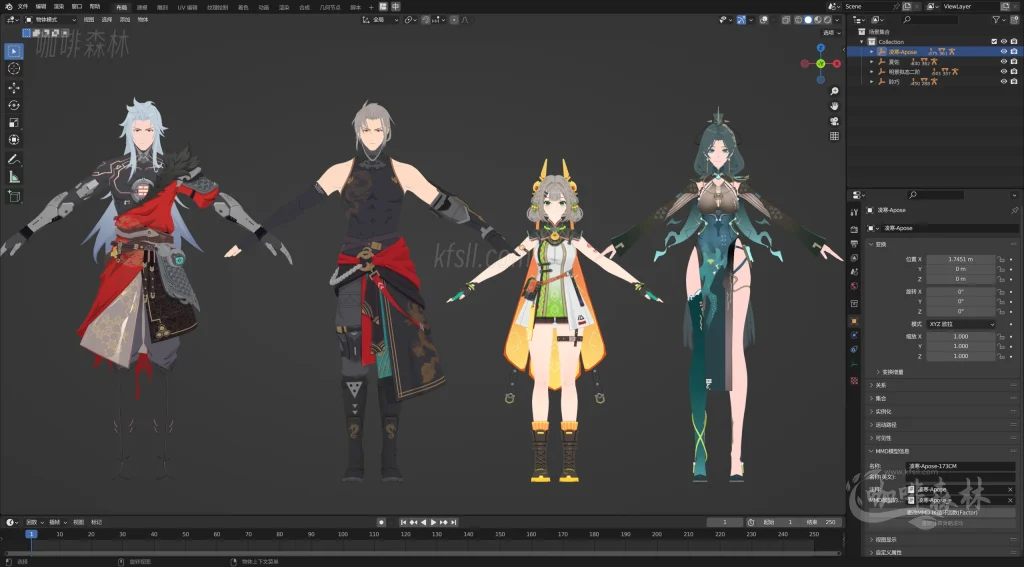Viewport: 1024px width, 567px height.
Task: Hide the Apose armature with eye icon
Action: (x=1004, y=52)
